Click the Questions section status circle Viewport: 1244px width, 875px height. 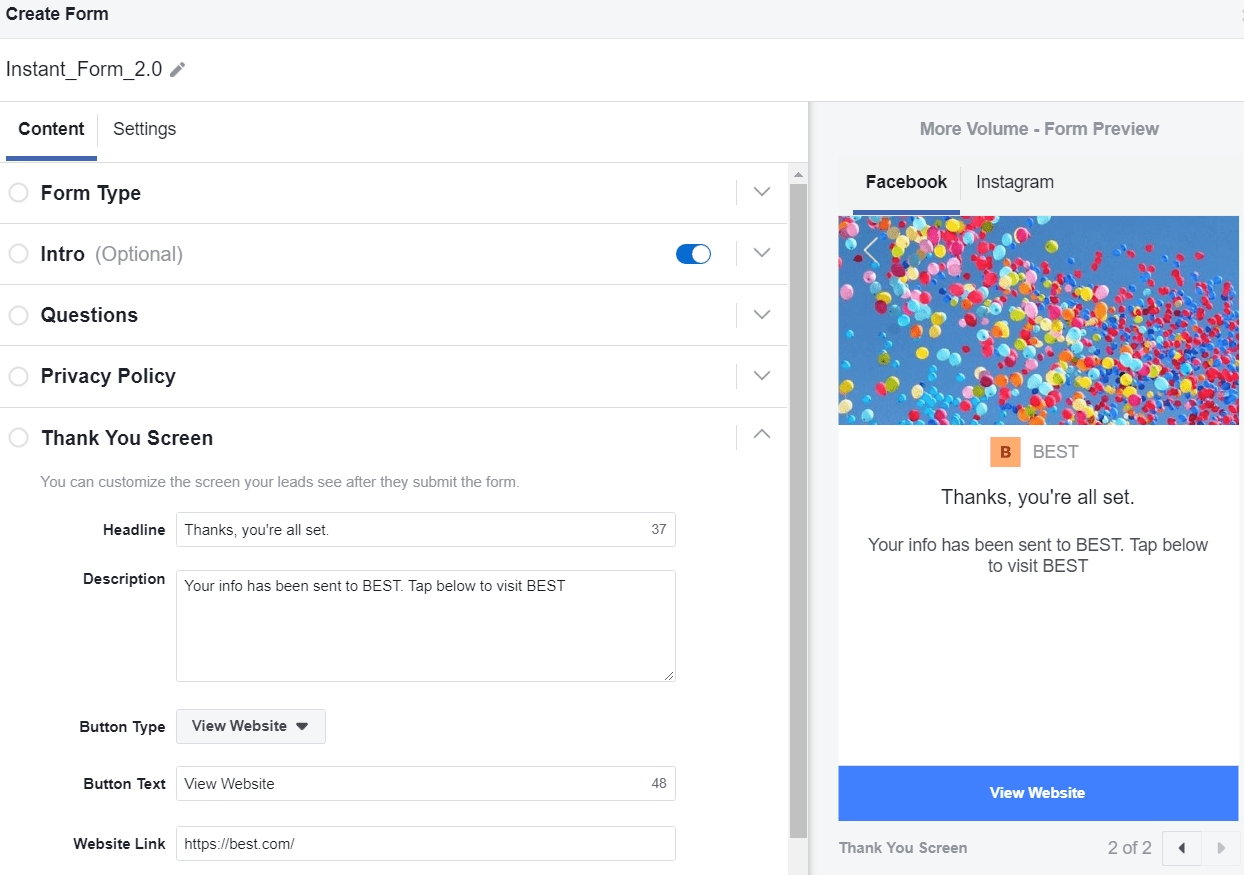tap(18, 315)
